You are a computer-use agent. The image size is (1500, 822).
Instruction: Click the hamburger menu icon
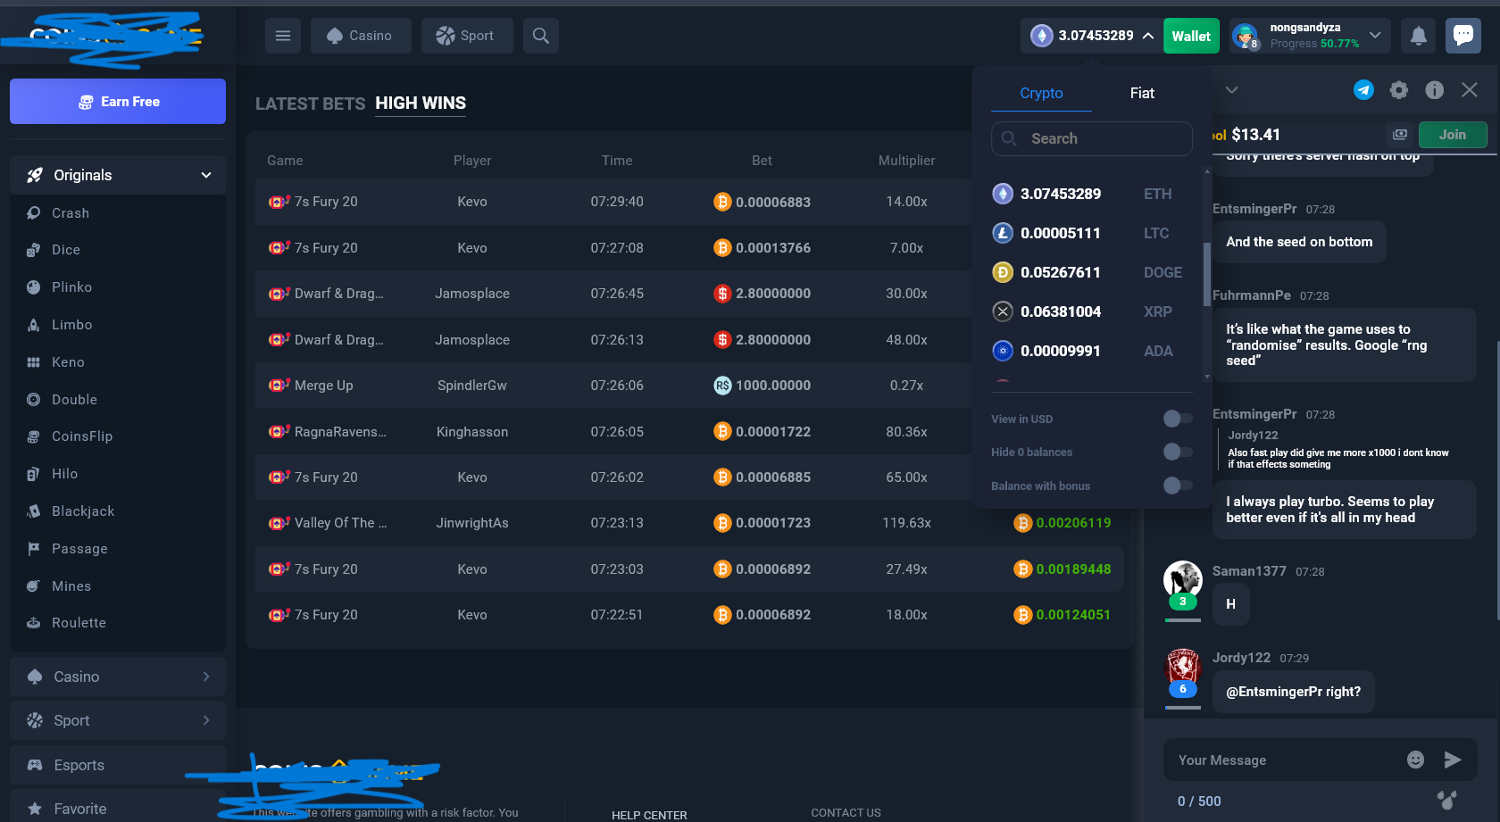click(283, 36)
